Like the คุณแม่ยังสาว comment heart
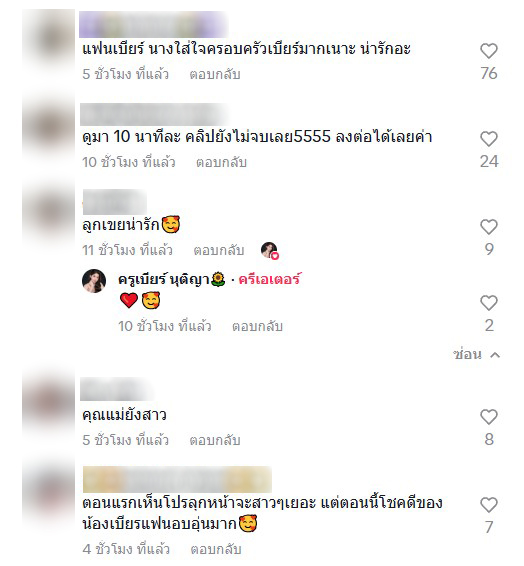This screenshot has width=524, height=566. click(489, 417)
